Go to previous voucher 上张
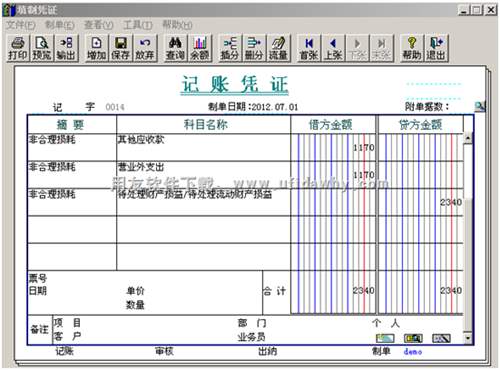The width and height of the screenshot is (500, 370). [333, 48]
